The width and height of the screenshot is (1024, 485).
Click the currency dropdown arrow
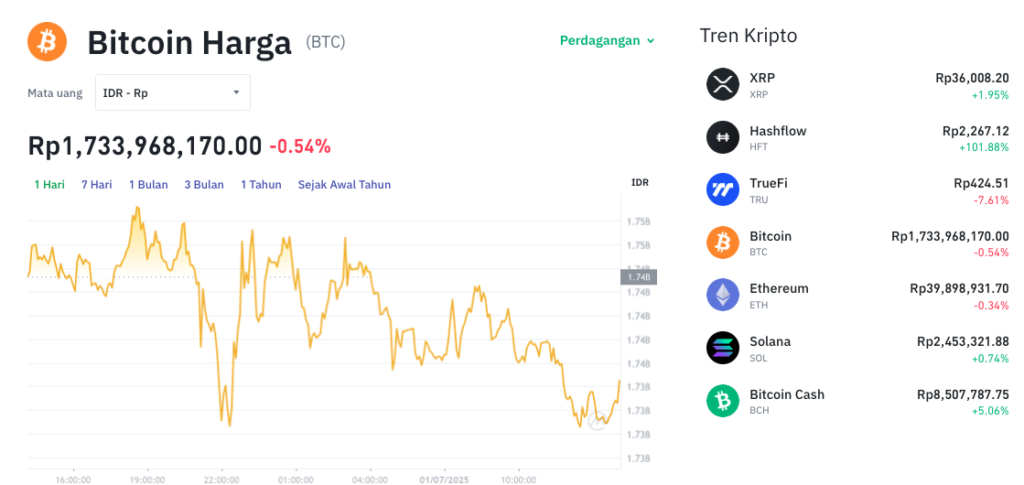236,93
